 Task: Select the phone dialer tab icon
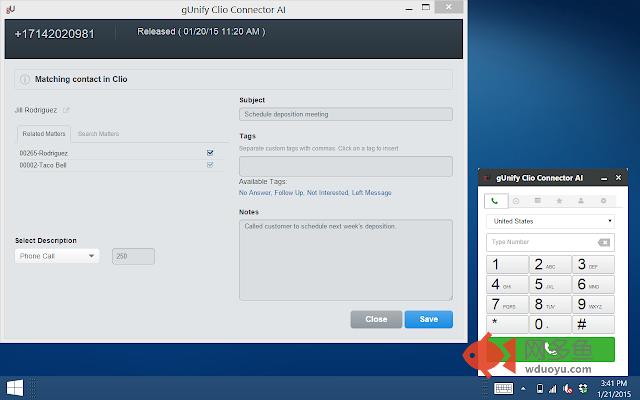tap(495, 201)
